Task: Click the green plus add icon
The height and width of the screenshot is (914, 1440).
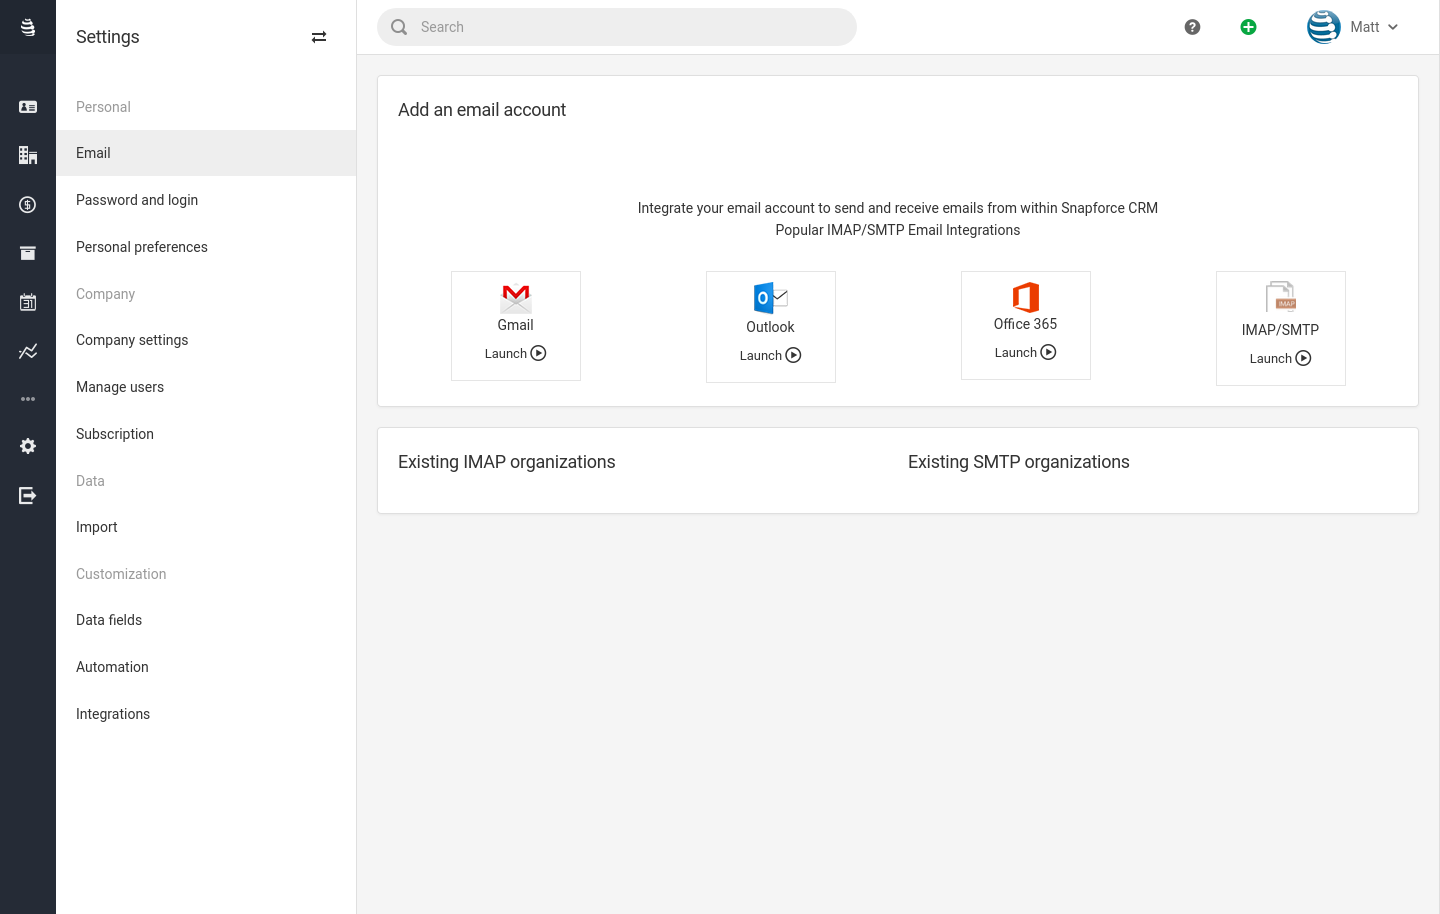Action: pos(1248,27)
